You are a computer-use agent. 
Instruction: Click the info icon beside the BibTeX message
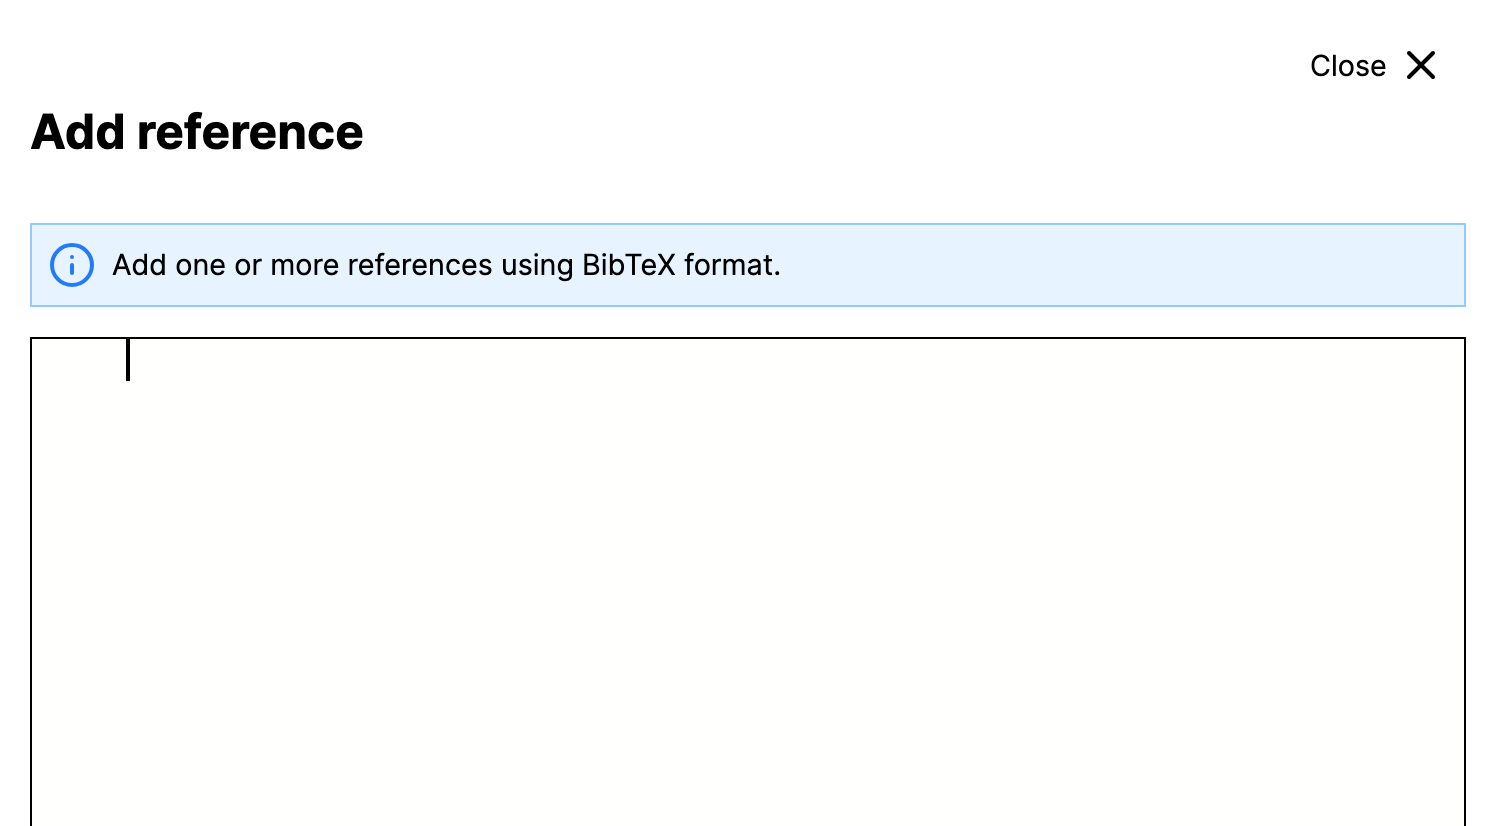pyautogui.click(x=71, y=265)
